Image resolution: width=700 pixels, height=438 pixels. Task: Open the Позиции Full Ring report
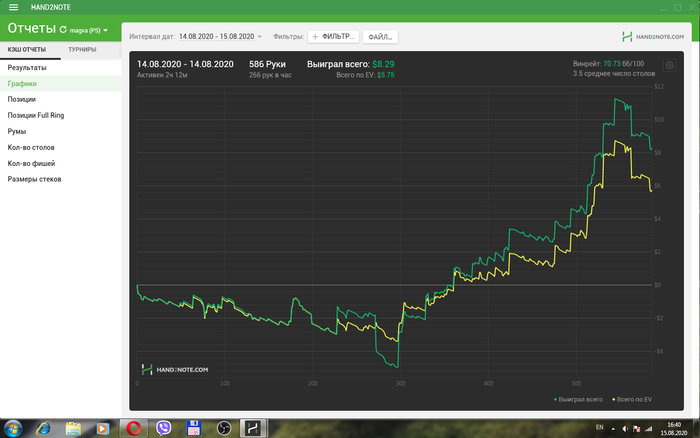61,115
